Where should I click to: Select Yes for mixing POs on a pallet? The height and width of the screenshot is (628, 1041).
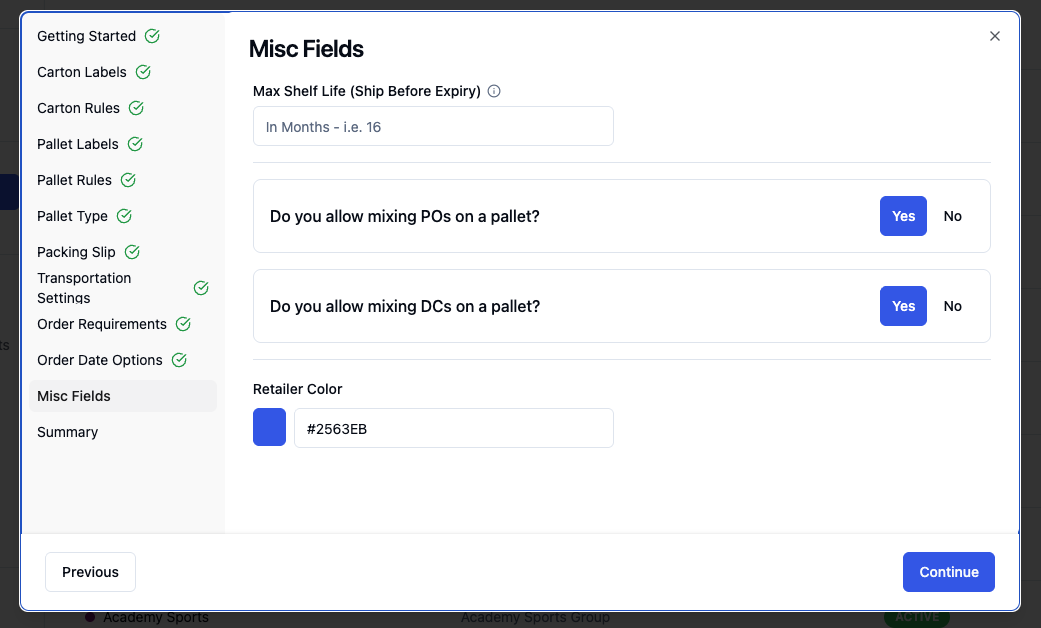[903, 216]
